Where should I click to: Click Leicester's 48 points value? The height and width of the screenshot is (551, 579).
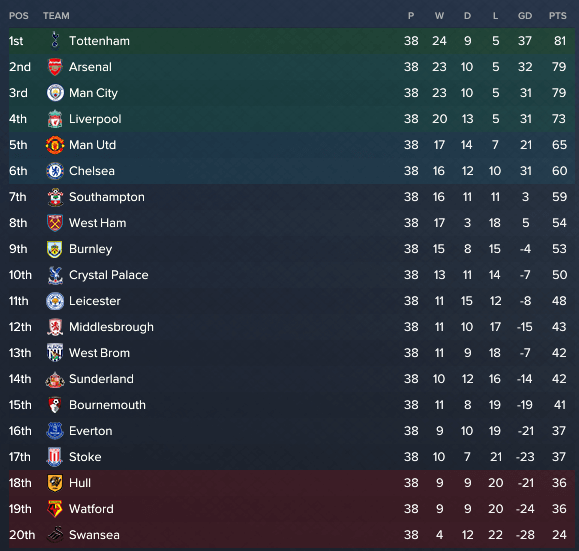tap(559, 301)
